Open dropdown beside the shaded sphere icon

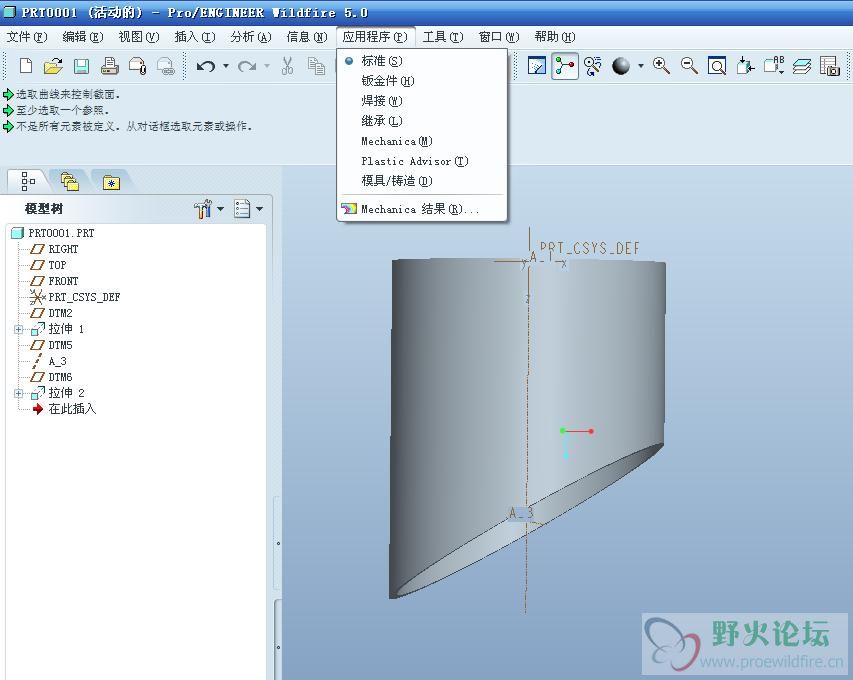tap(641, 66)
